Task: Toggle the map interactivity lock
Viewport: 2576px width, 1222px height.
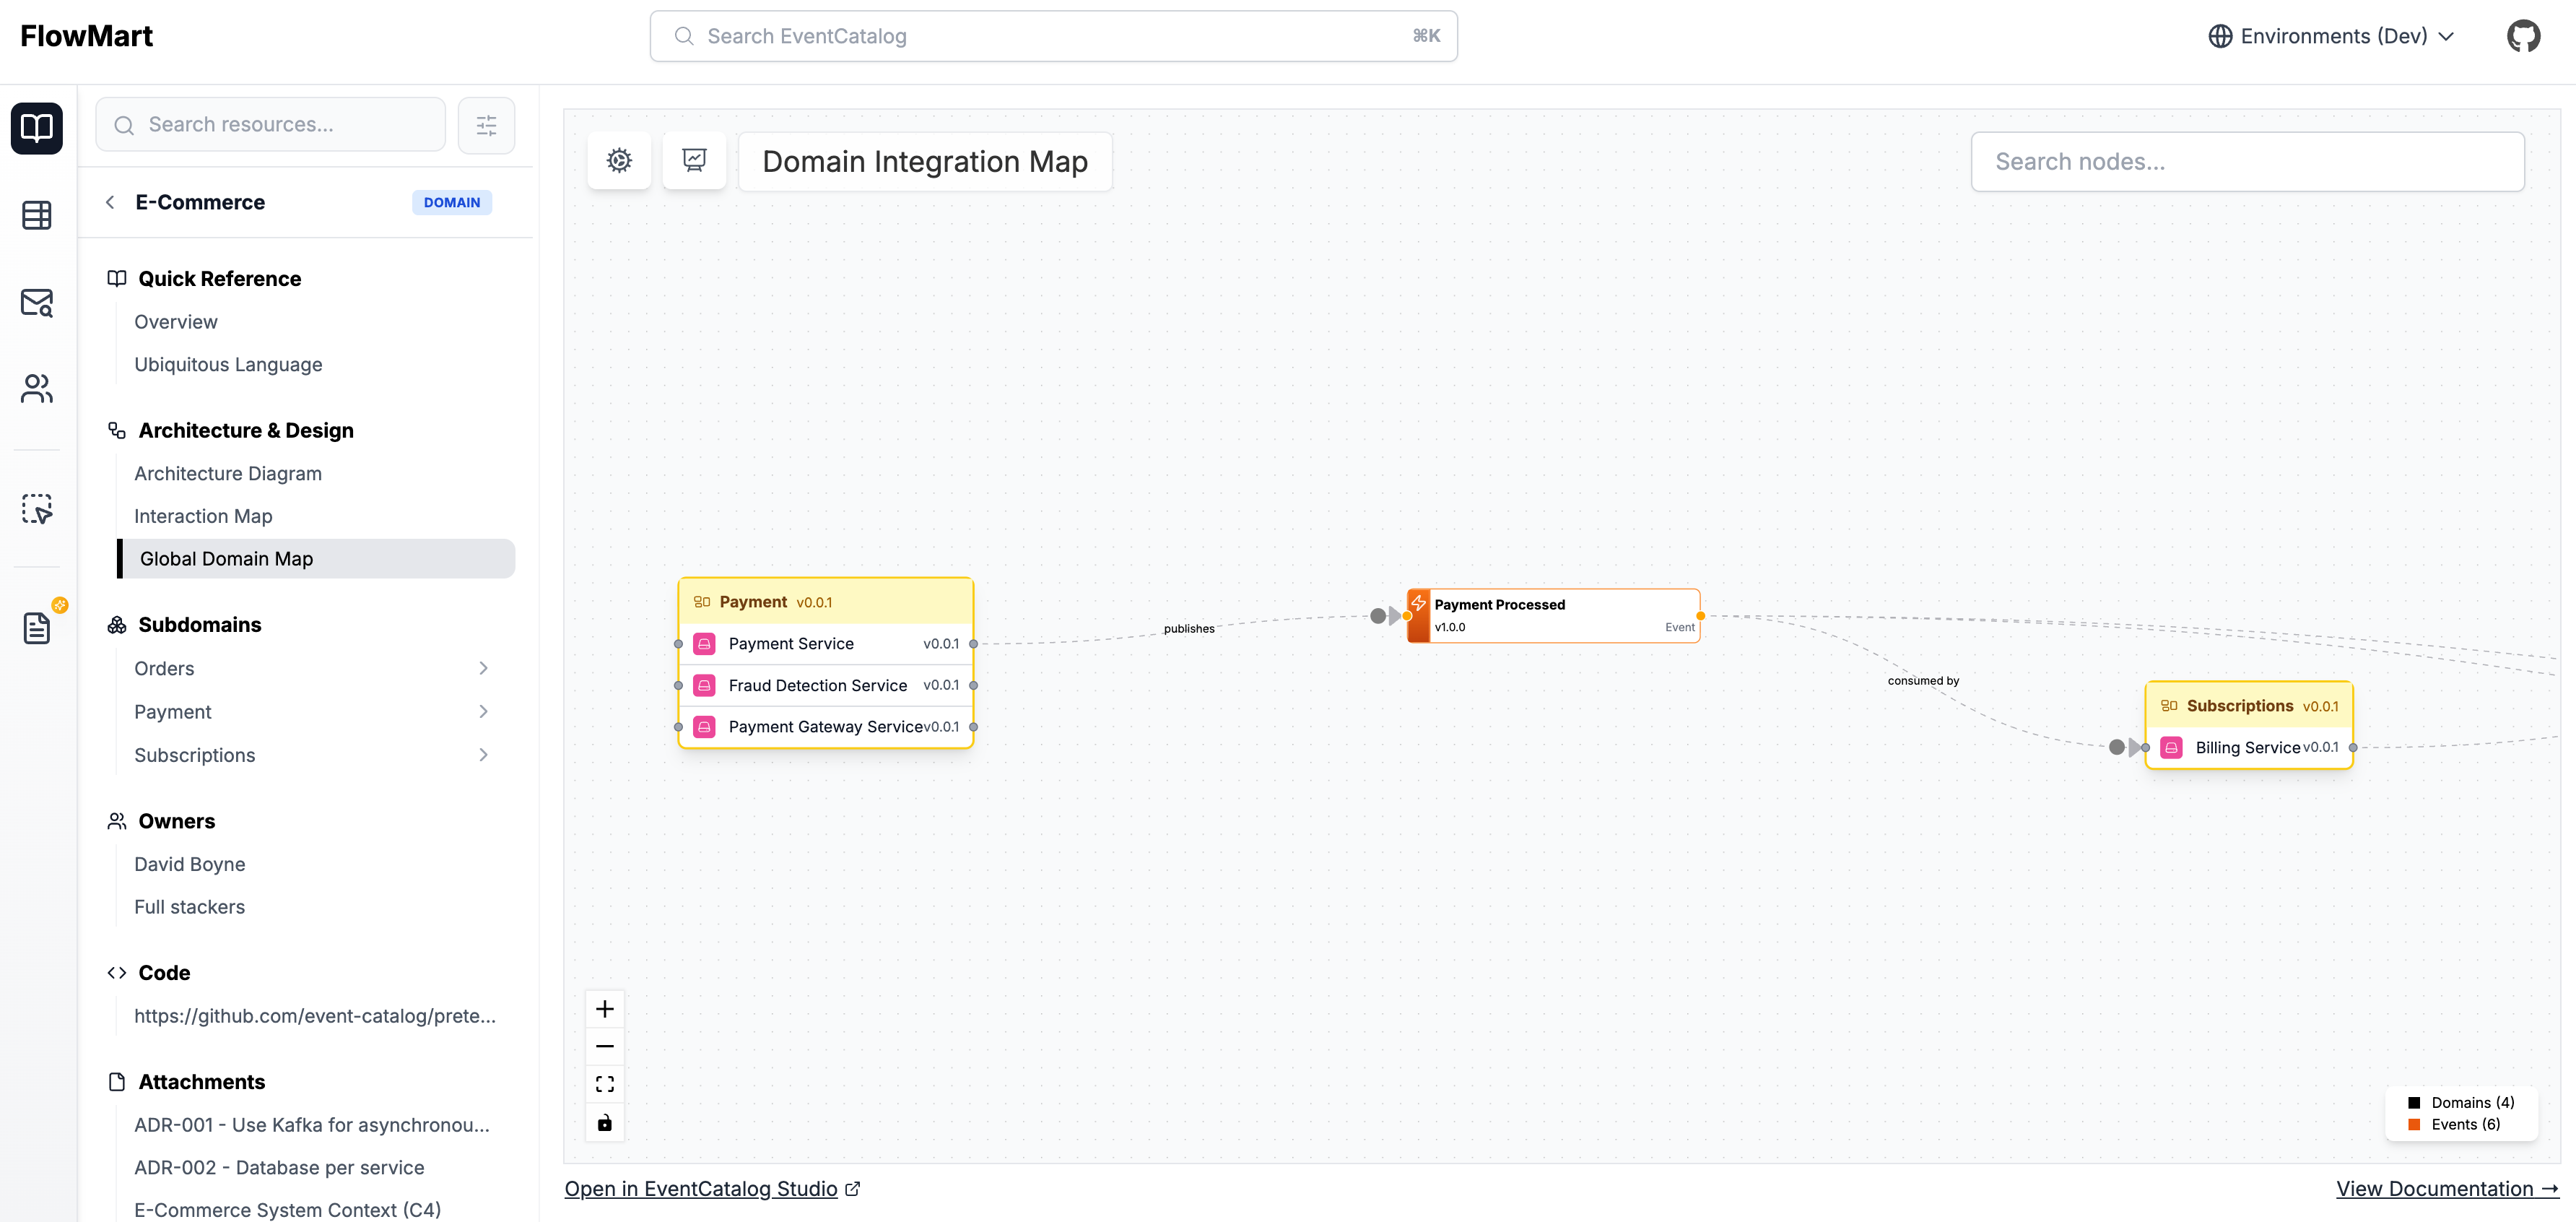Action: point(604,1122)
